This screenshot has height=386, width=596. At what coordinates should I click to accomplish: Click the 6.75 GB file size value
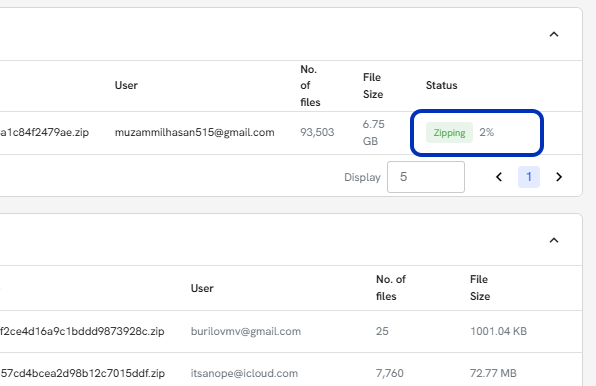click(373, 133)
